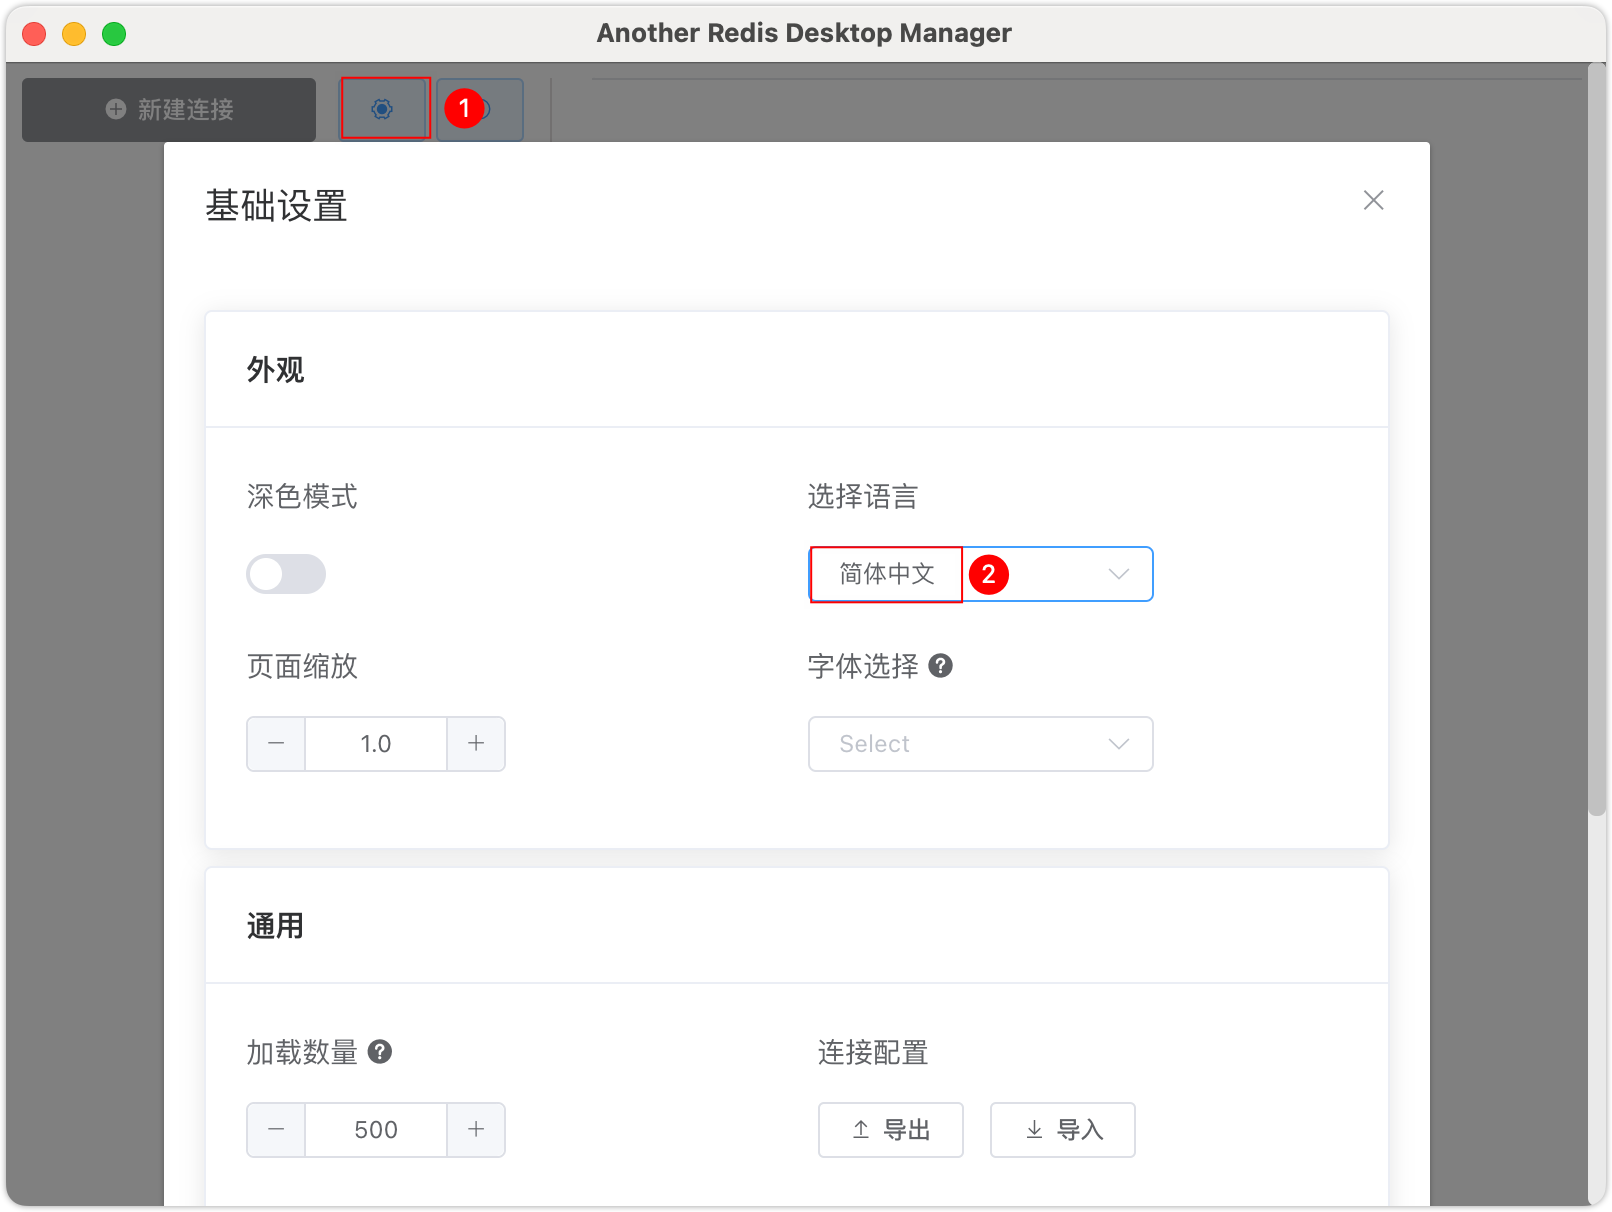
Task: Click the 页面缩放 value field showing 1.0
Action: point(376,744)
